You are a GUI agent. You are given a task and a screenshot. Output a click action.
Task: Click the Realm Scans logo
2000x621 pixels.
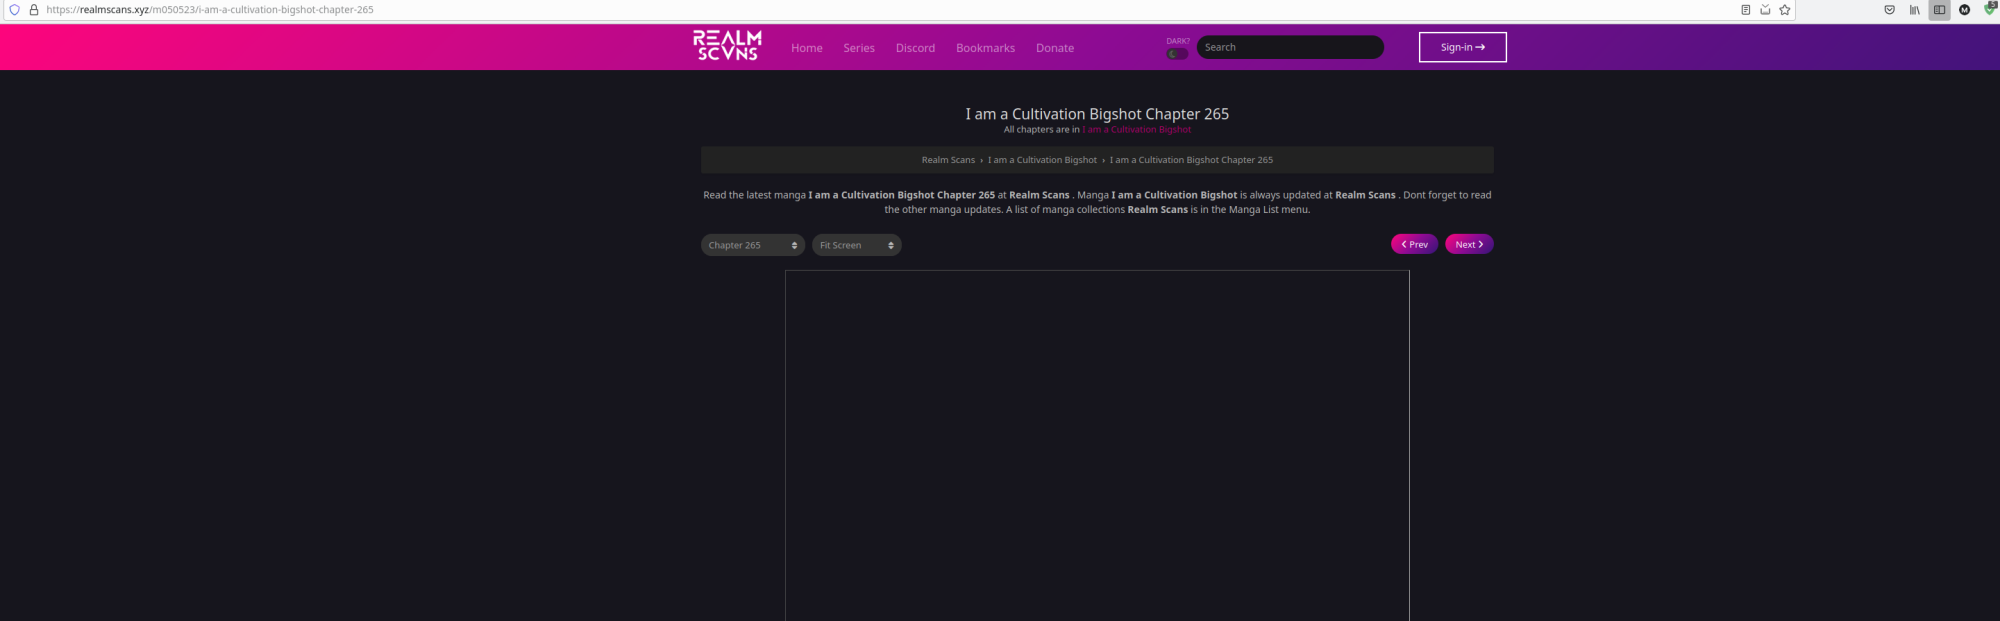[727, 46]
